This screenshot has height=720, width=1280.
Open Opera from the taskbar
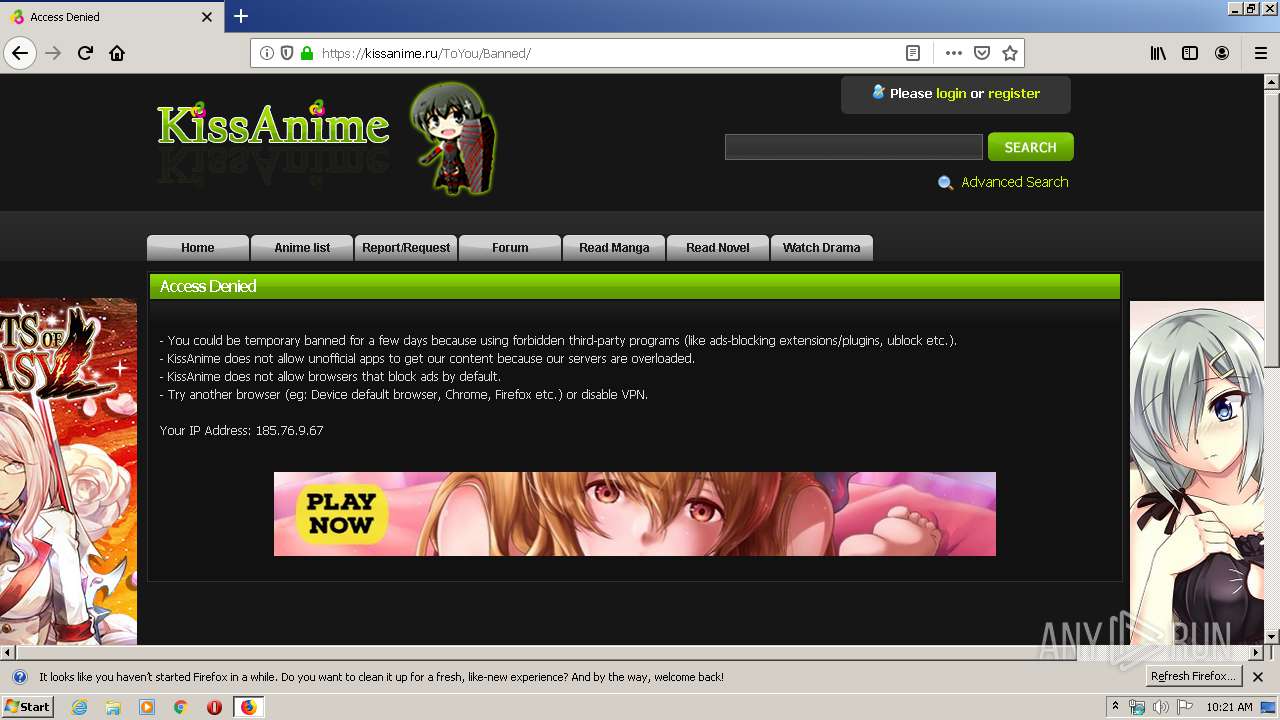tap(214, 707)
